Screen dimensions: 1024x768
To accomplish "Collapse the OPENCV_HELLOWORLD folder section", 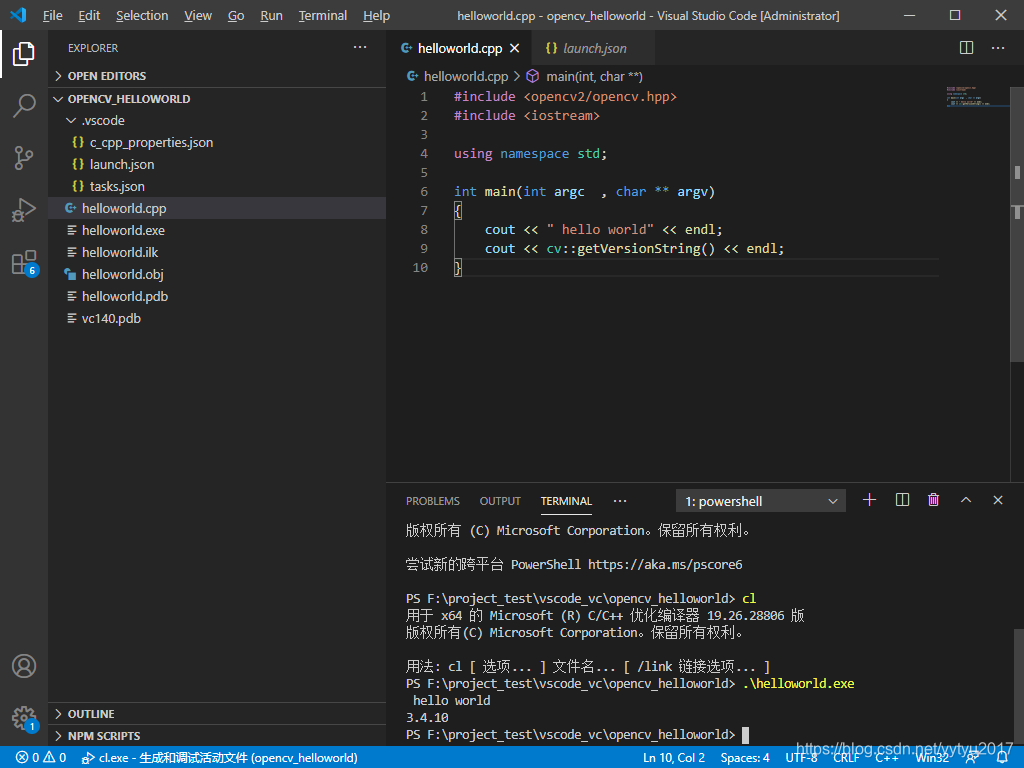I will coord(217,99).
